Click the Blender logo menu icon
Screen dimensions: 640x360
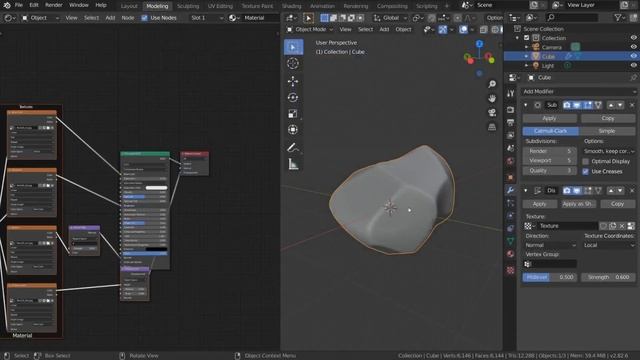click(7, 5)
